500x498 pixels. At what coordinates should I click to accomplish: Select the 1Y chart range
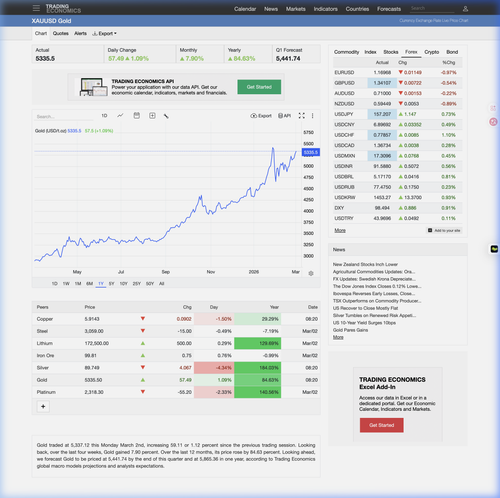tap(101, 284)
